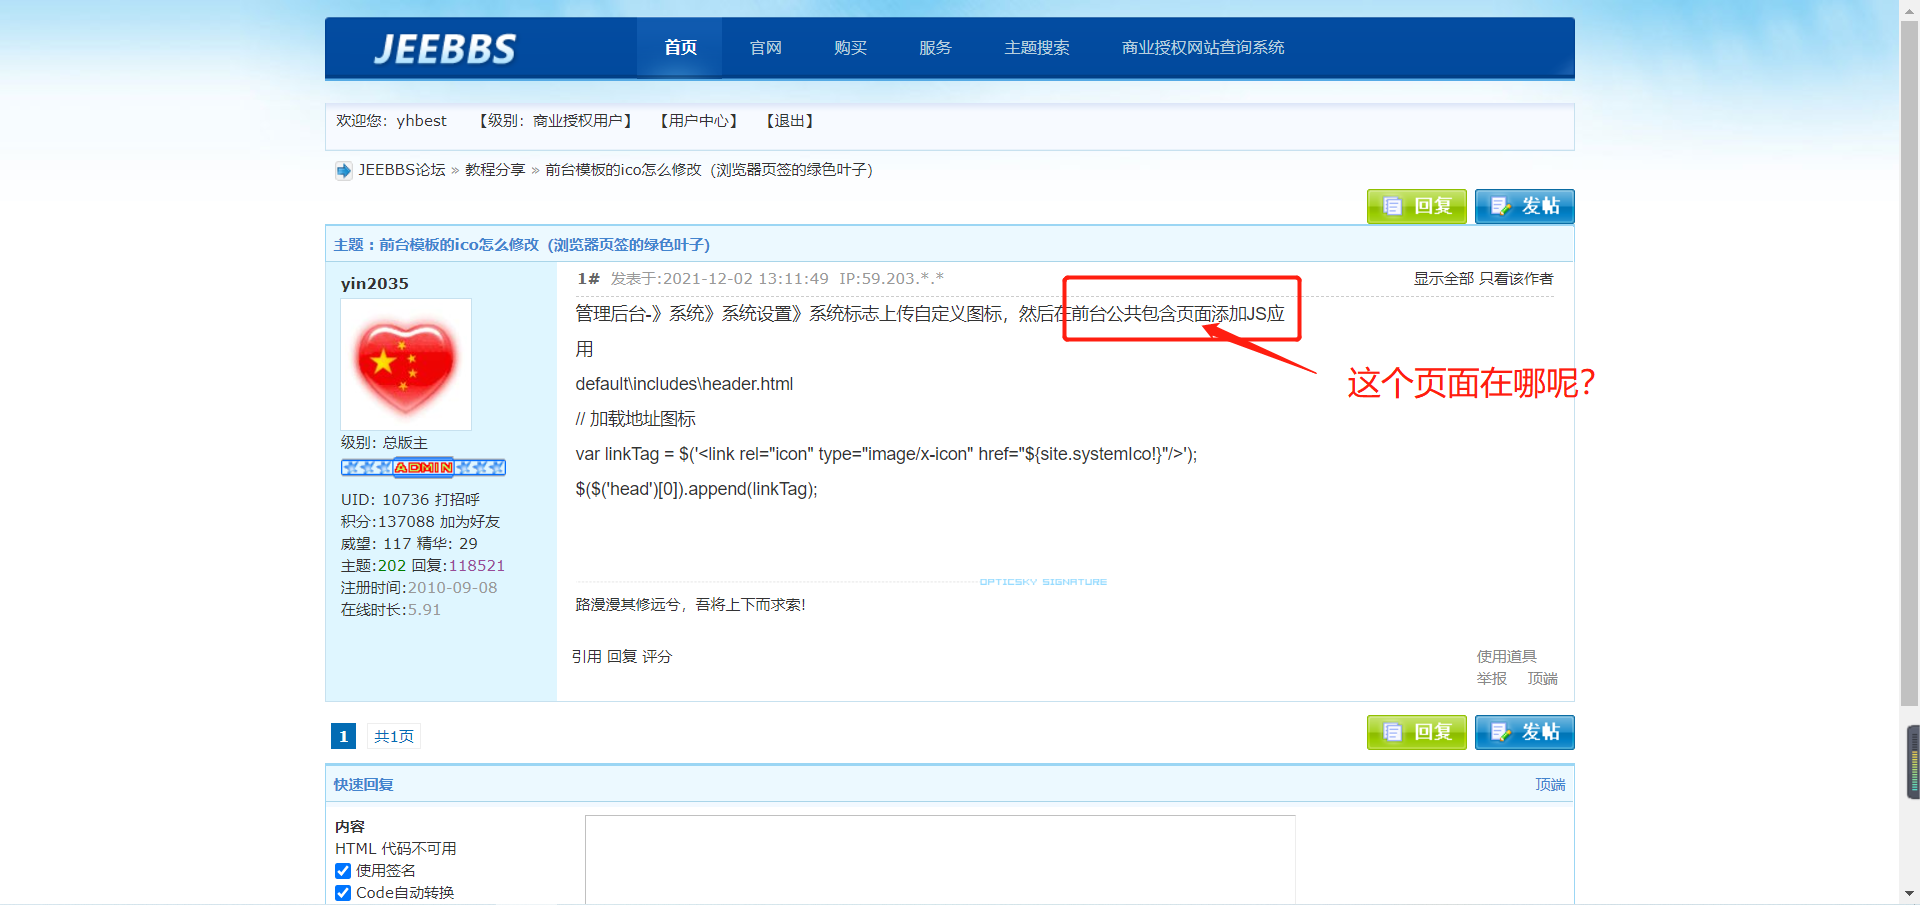The image size is (1920, 905).
Task: Click the 评分 link under the post
Action: [657, 657]
